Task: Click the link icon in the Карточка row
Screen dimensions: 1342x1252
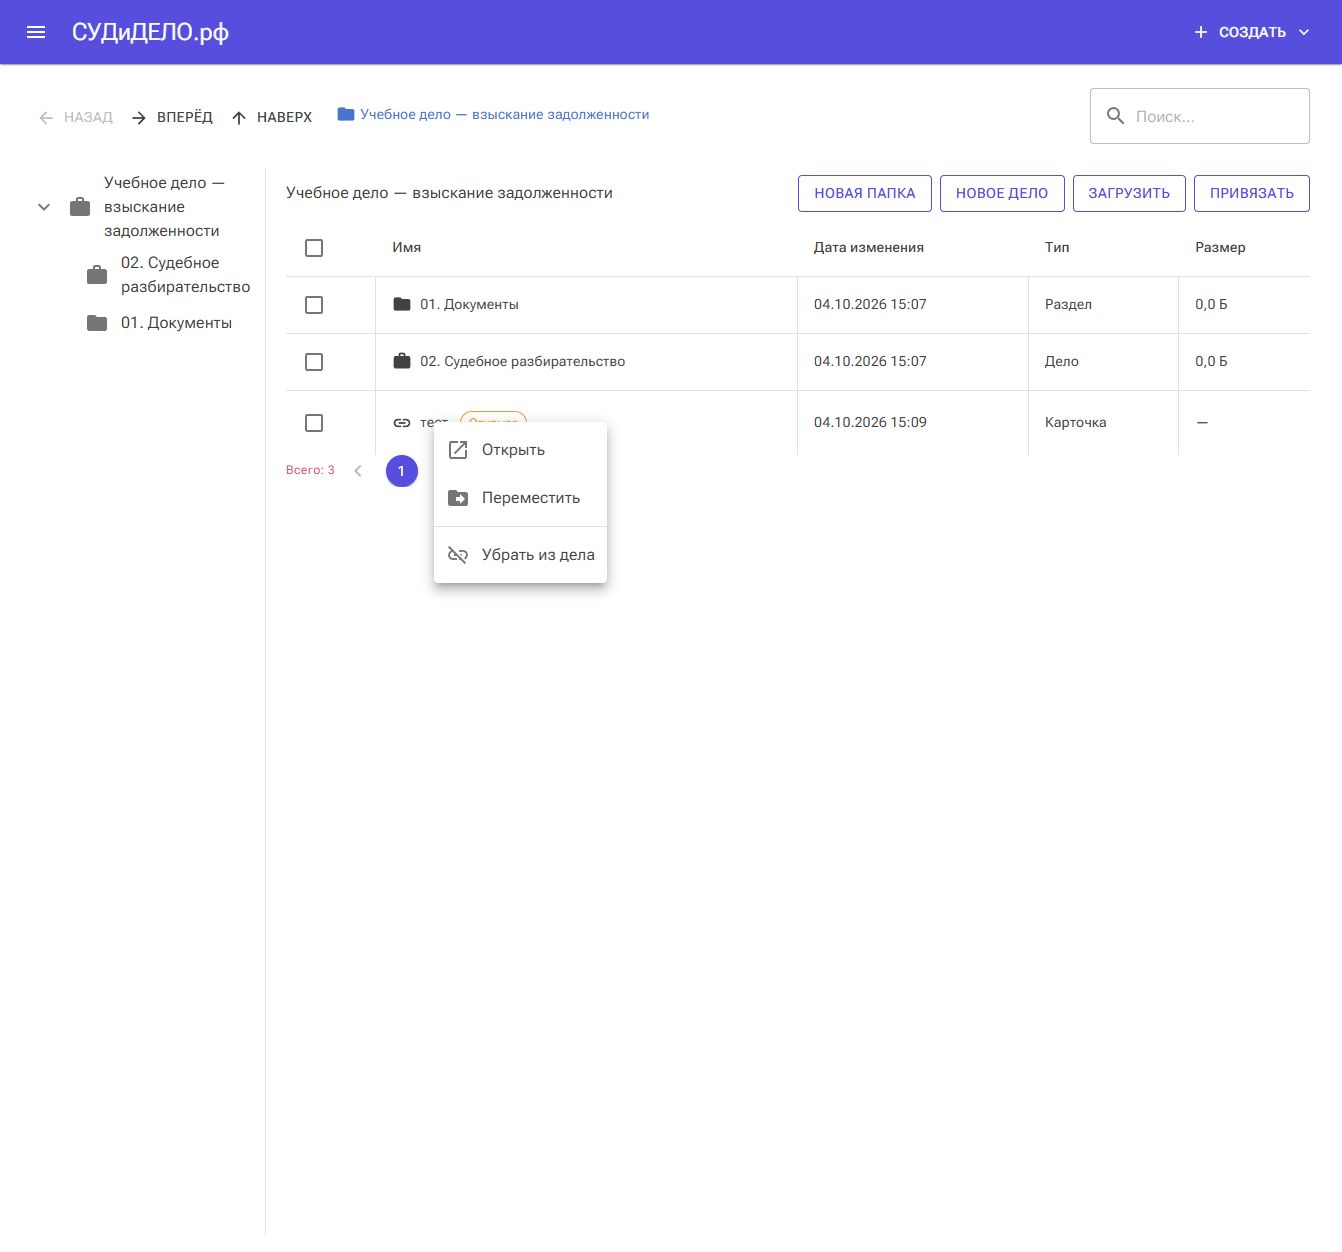Action: [402, 423]
